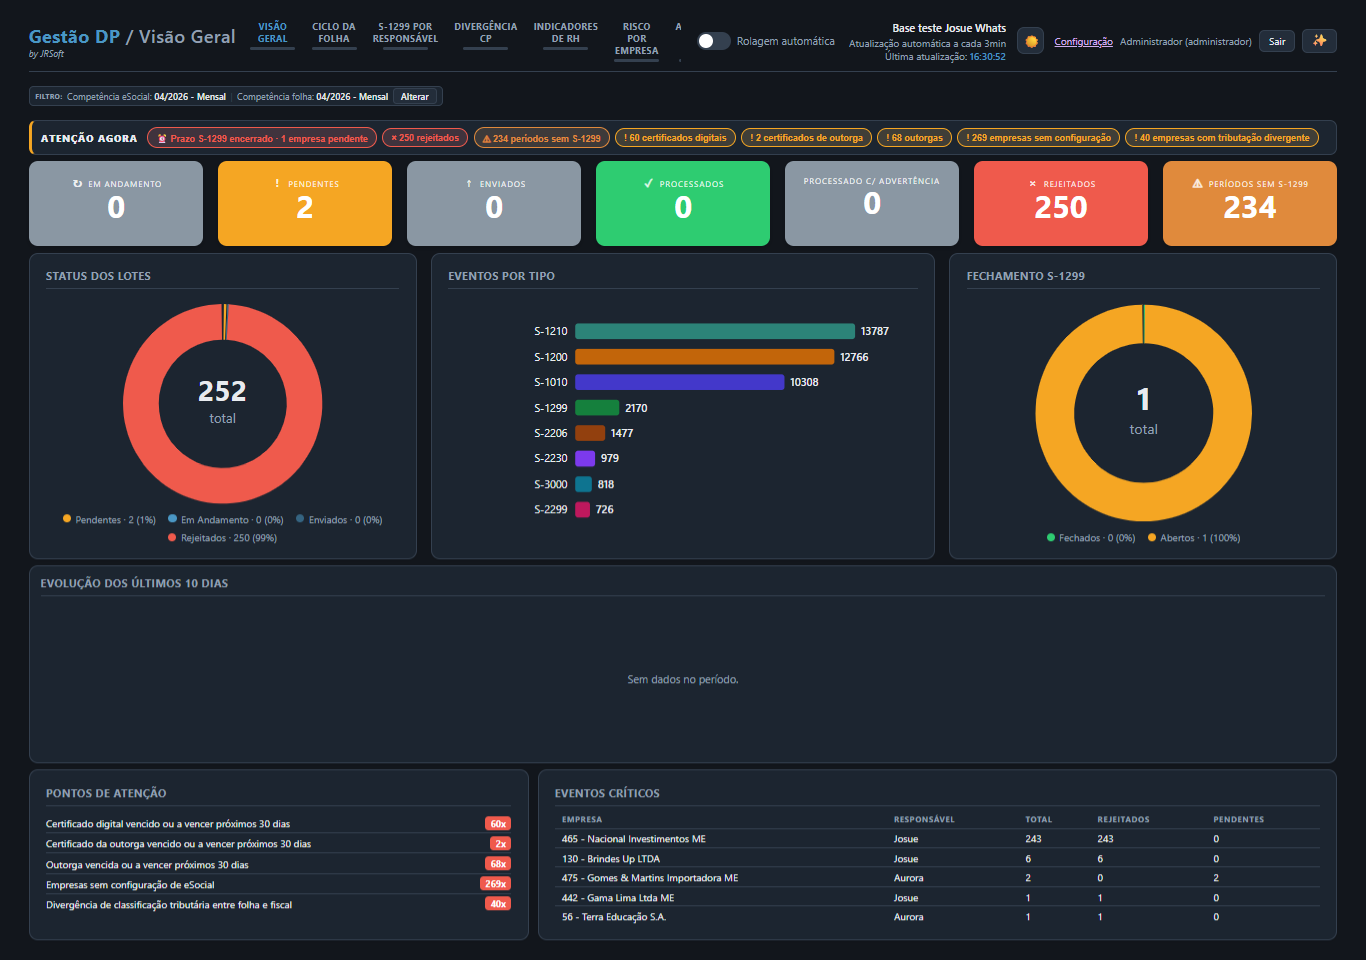
Task: Click the 'Prazo S-1299 encerrado' alert chip
Action: tap(262, 138)
